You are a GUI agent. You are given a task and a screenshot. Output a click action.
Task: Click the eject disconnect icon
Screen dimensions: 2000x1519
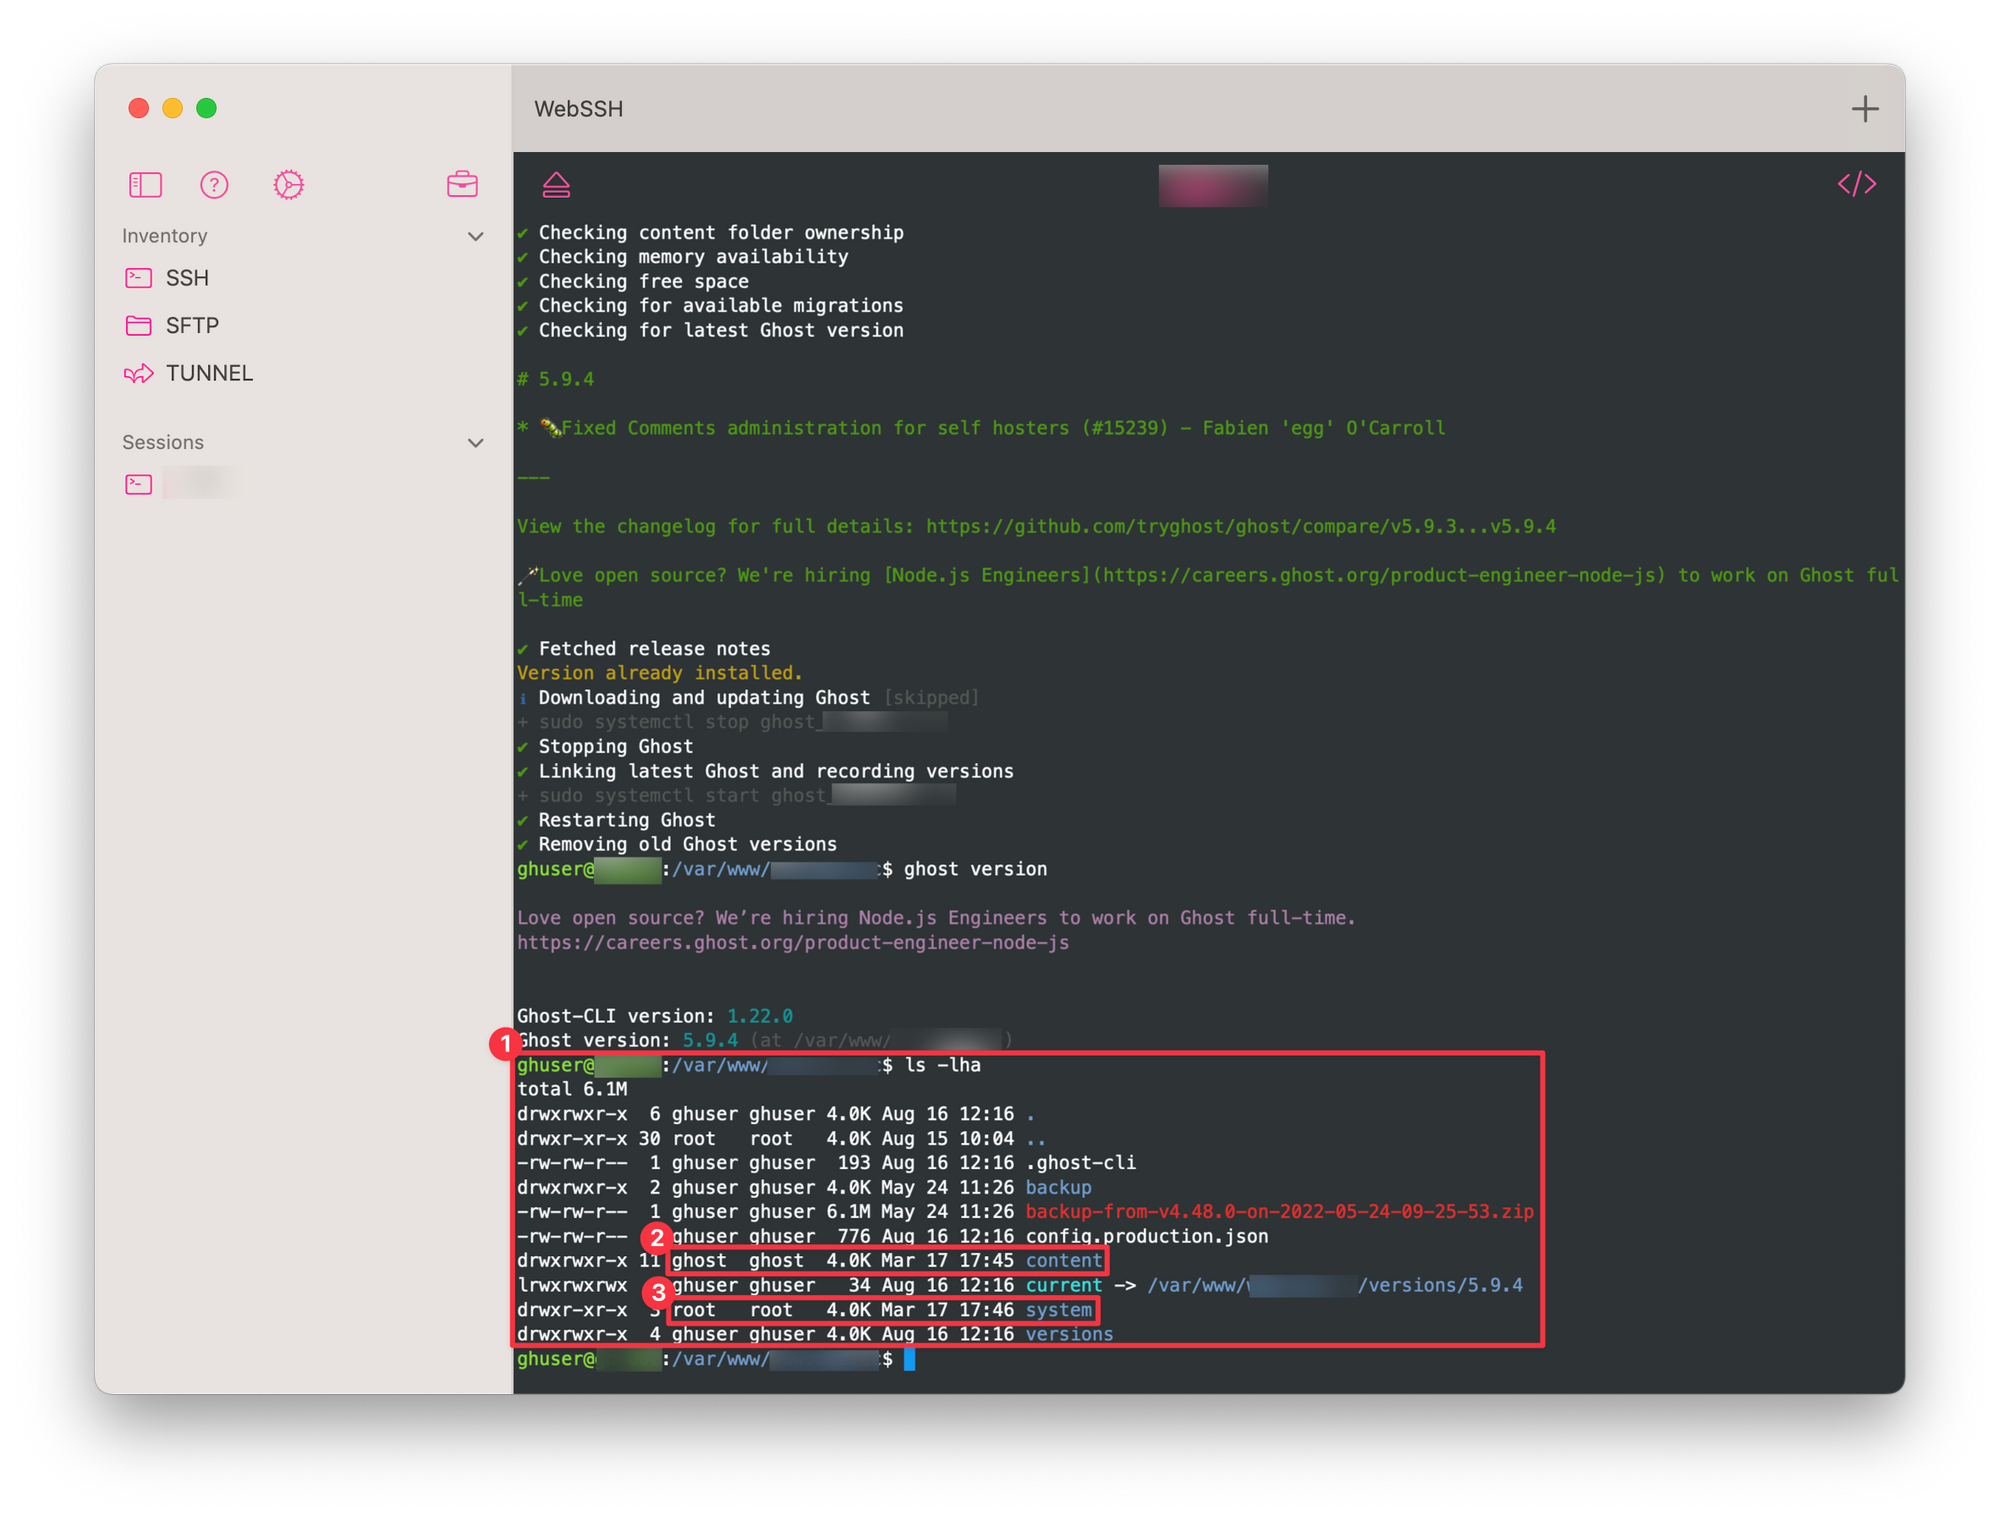tap(556, 185)
